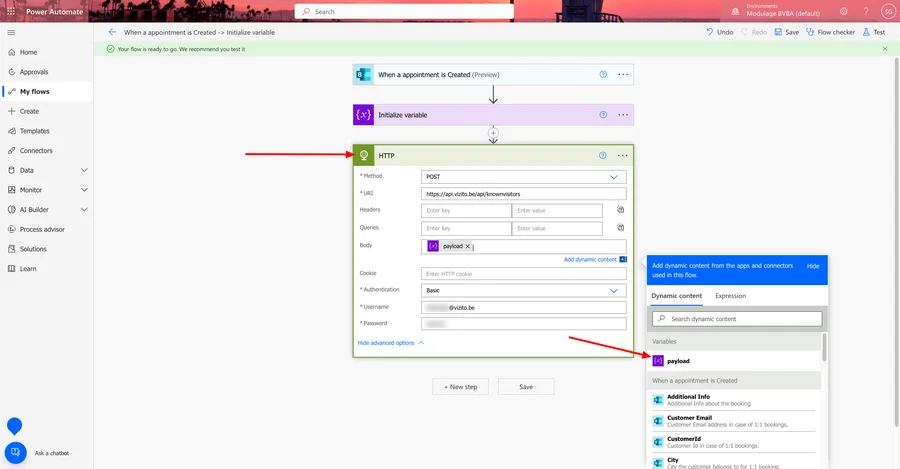Screen dimensions: 900x469
Task: Open the appointment trigger ellipsis menu
Action: [x=623, y=75]
